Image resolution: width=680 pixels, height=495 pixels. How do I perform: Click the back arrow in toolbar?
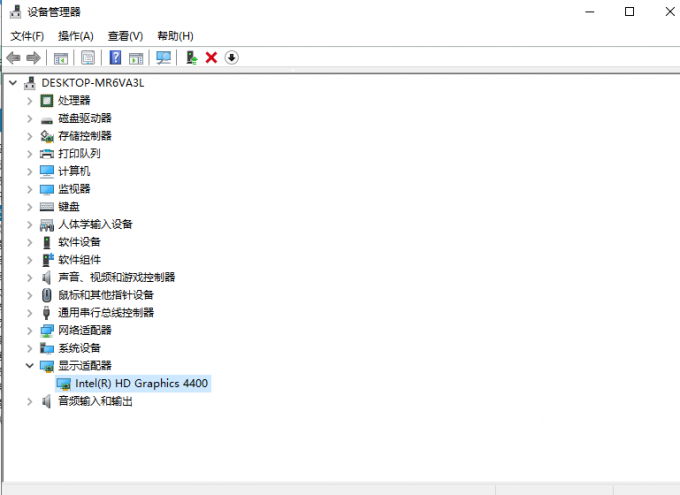coord(13,58)
